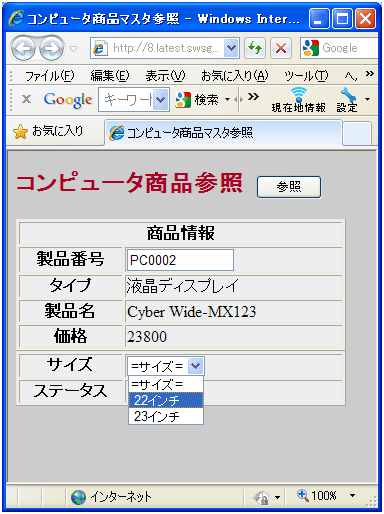Open the ツール(T) menu

pos(306,76)
